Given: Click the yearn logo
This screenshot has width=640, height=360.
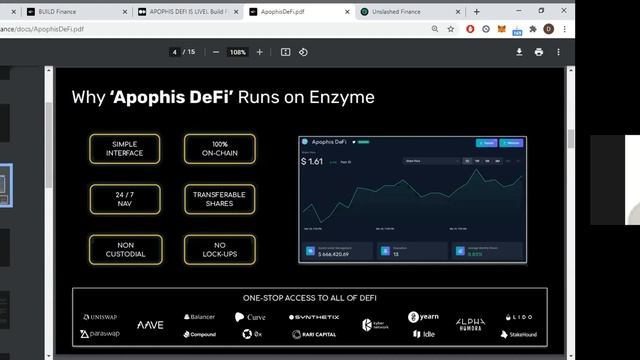Looking at the screenshot, I should click(x=423, y=317).
